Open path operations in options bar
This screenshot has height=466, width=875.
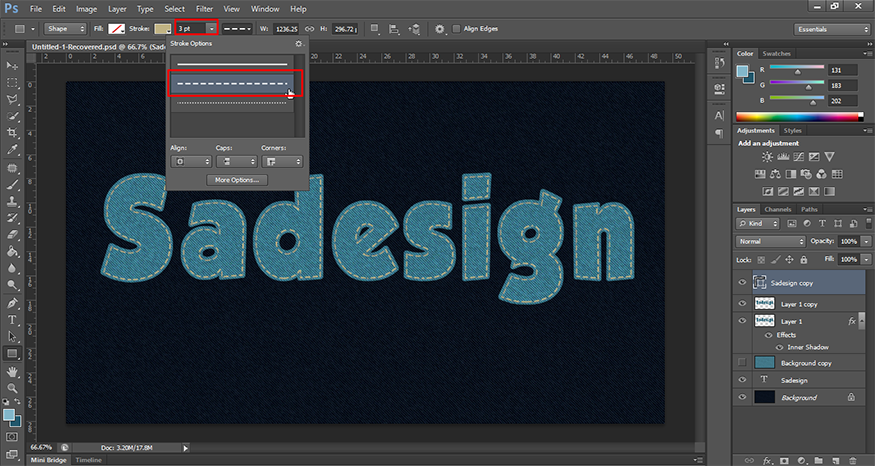pos(374,28)
